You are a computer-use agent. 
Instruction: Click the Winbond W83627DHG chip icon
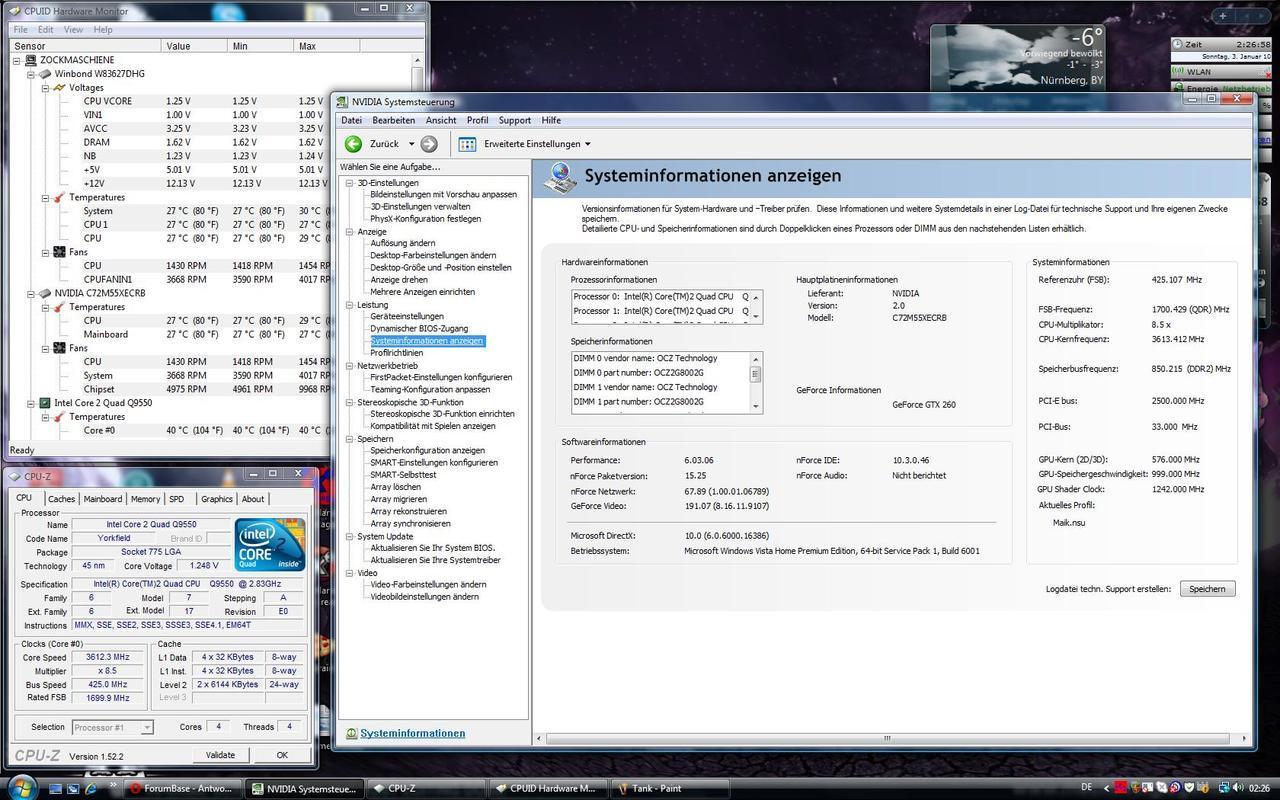pos(45,74)
